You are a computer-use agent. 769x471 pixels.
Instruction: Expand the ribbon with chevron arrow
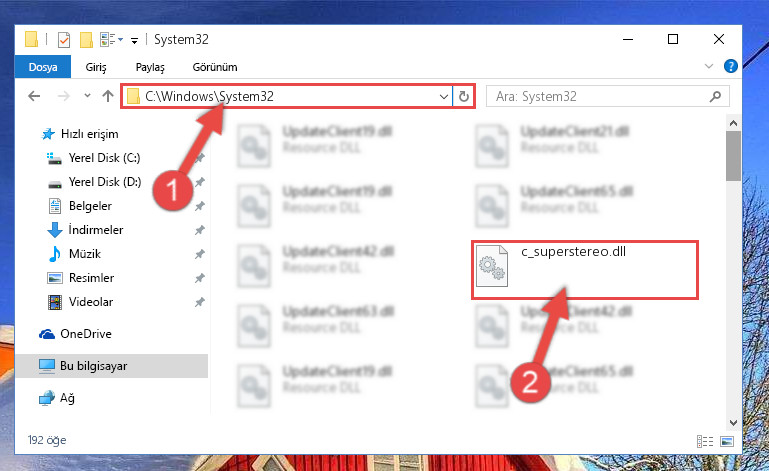pos(709,66)
